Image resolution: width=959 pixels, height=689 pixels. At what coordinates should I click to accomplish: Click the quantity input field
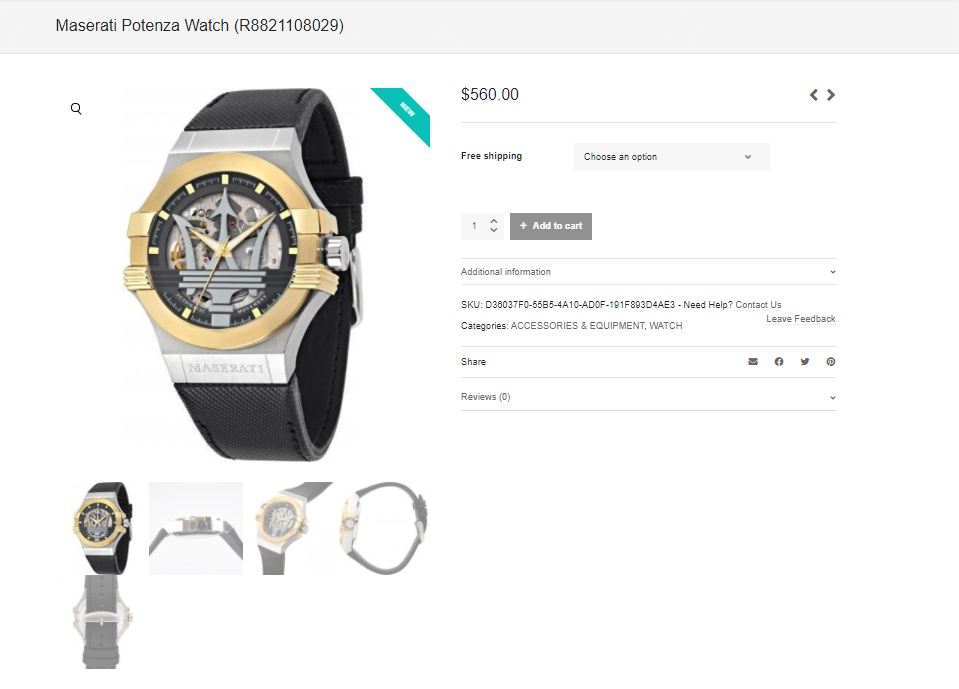pos(475,226)
